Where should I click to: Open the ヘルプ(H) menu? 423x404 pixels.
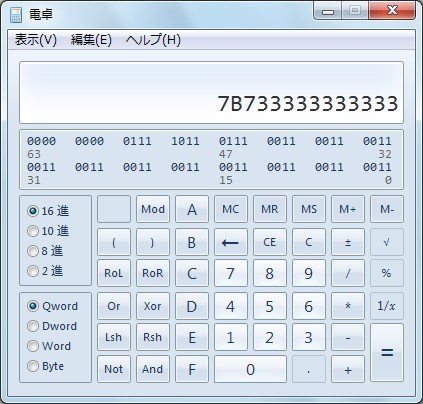tap(153, 40)
